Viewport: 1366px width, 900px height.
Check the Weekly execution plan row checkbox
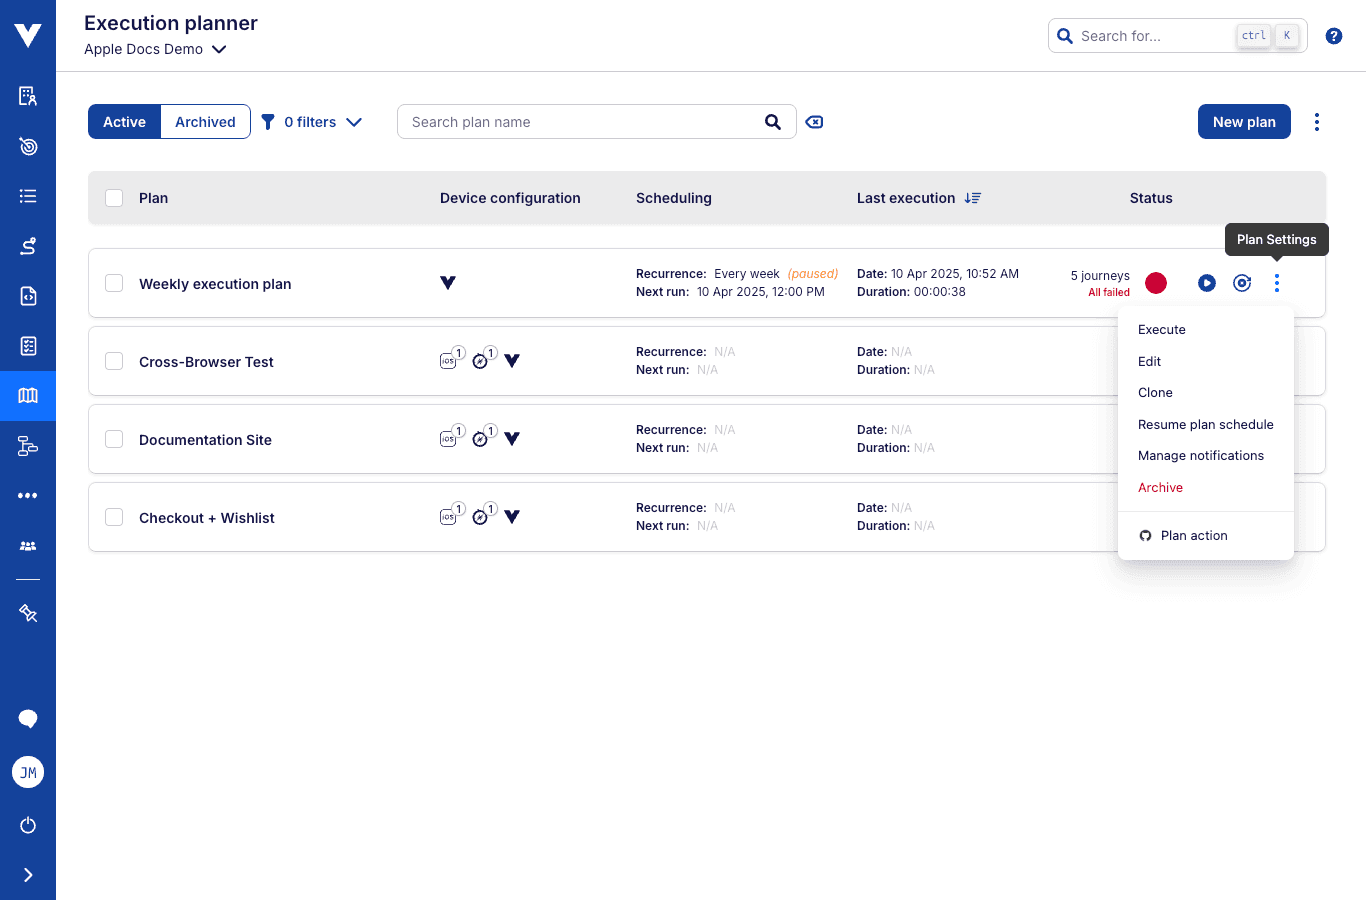(x=114, y=282)
